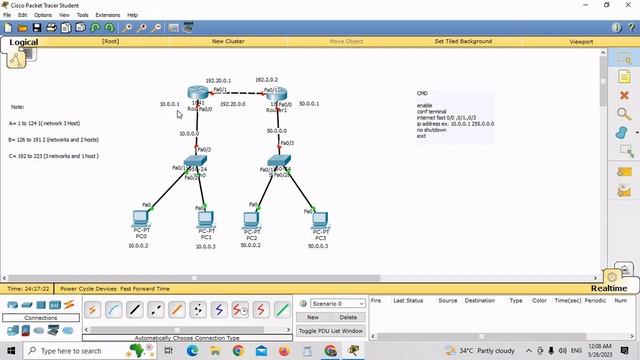This screenshot has width=640, height=360.
Task: Open a file with the folder icon
Action: click(x=22, y=28)
